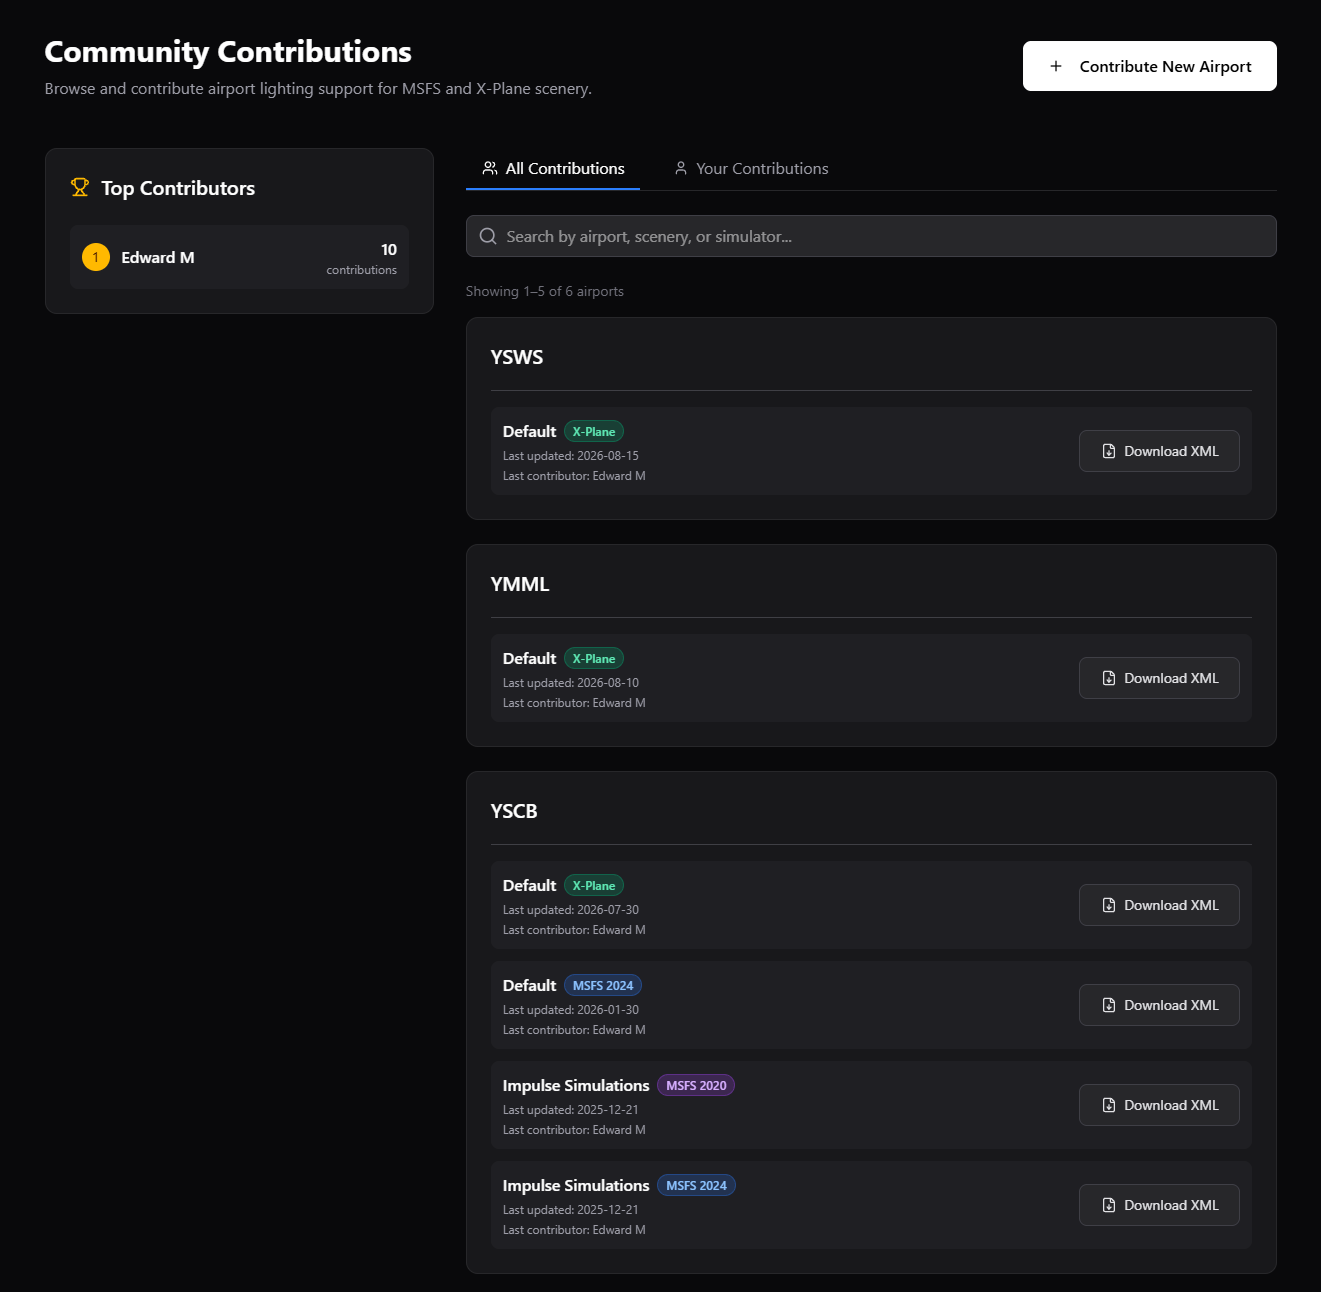Click the Showing 1–5 of 6 airports text
The image size is (1321, 1292).
(545, 291)
